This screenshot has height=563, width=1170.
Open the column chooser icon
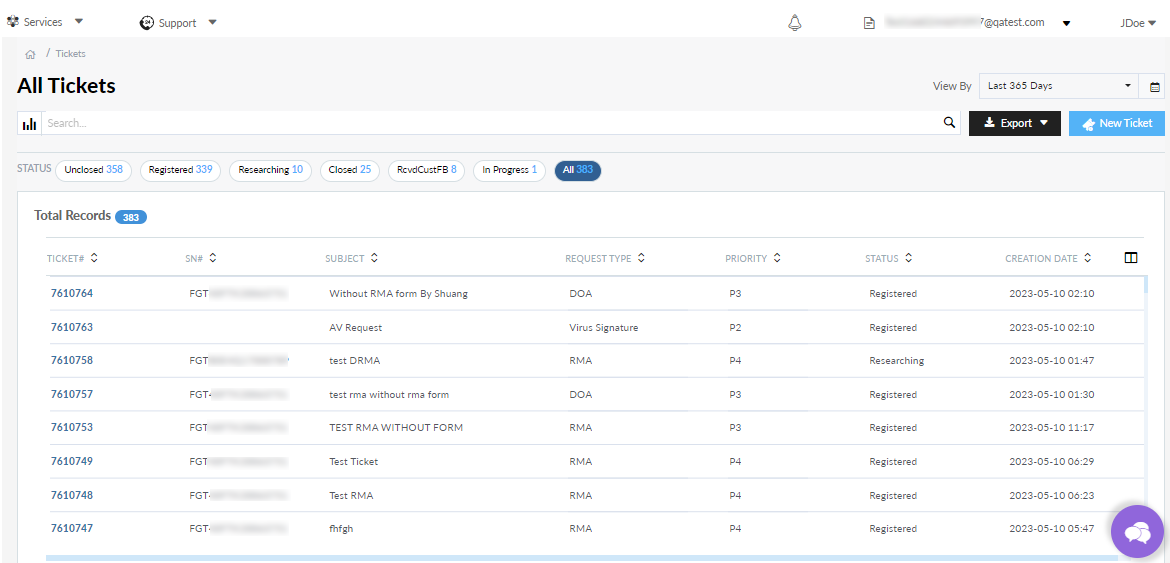coord(1130,258)
